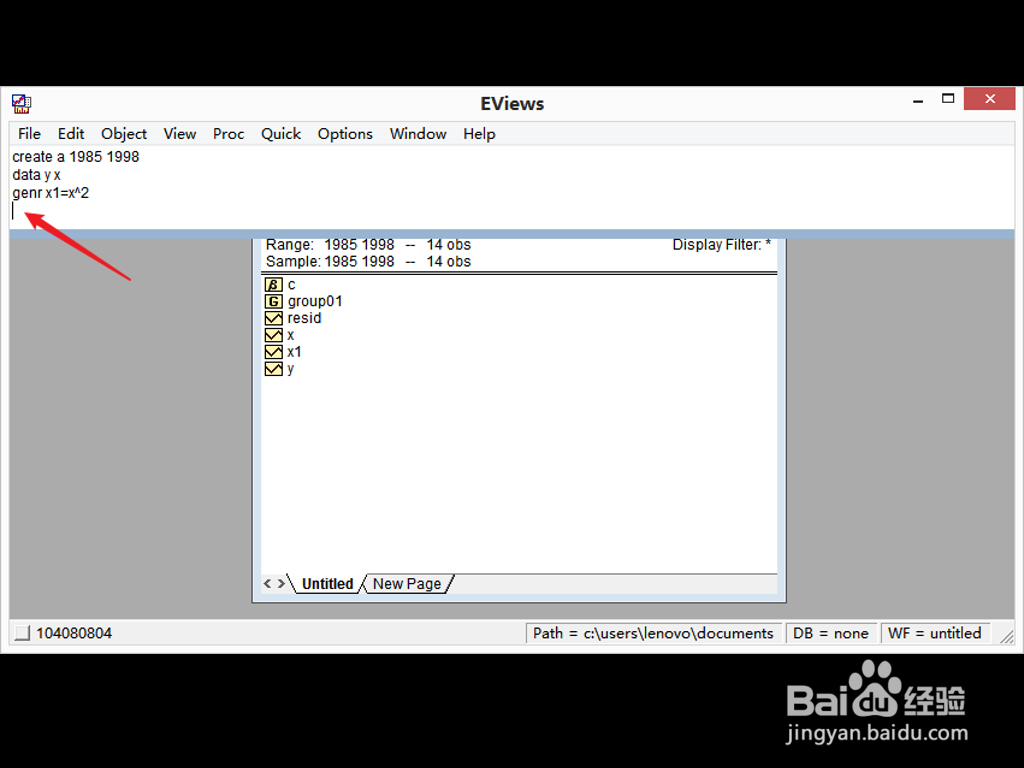The width and height of the screenshot is (1024, 768).
Task: Click the status bar box beside 104080804
Action: (22, 633)
